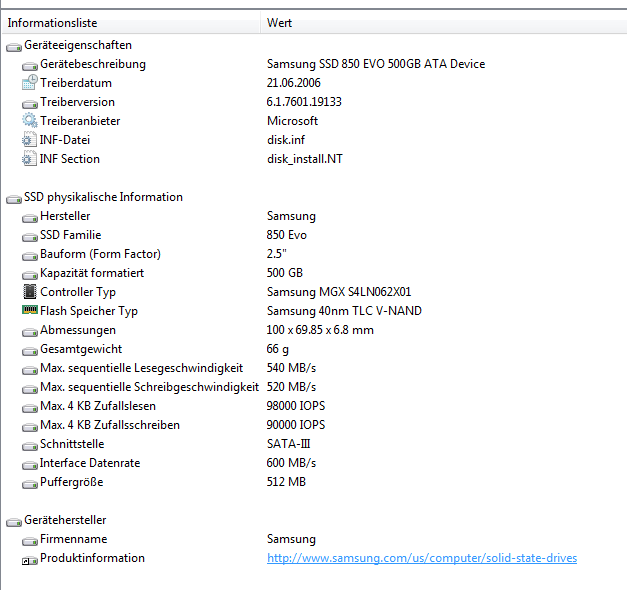Click the link icon beside Produktinformation

(x=30, y=561)
